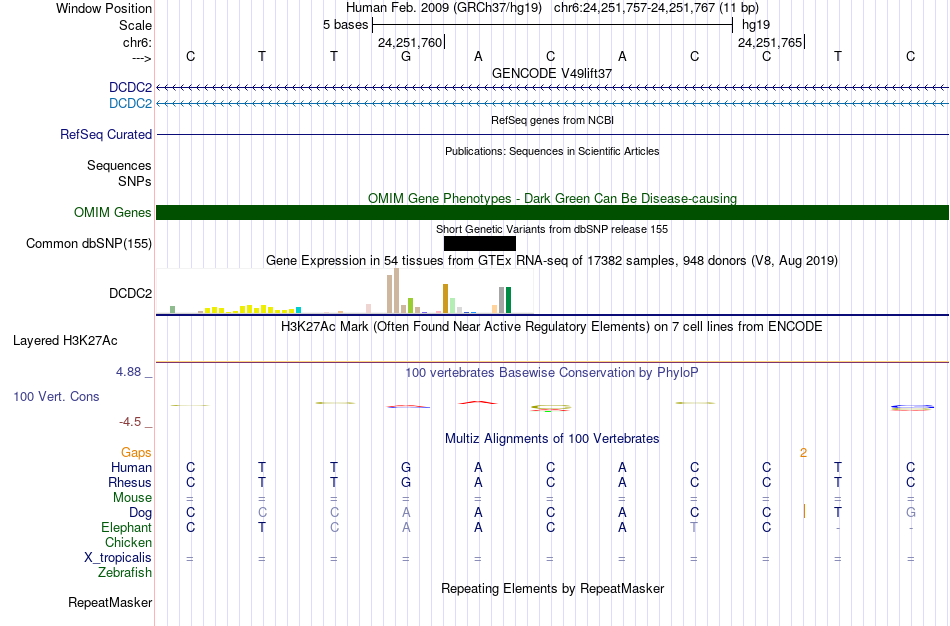Click the -4.5 PhyloP lower scale value
950x626 pixels.
click(x=130, y=422)
